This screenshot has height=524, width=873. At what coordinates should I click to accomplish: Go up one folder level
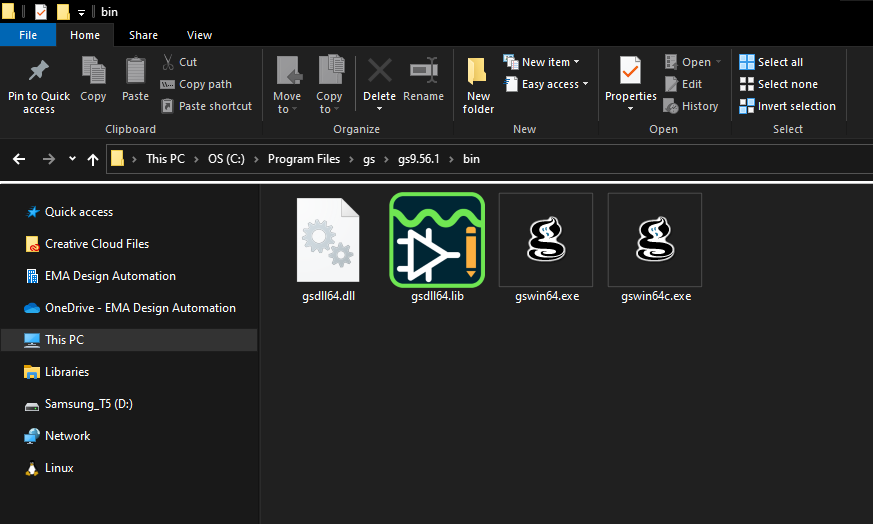[92, 160]
